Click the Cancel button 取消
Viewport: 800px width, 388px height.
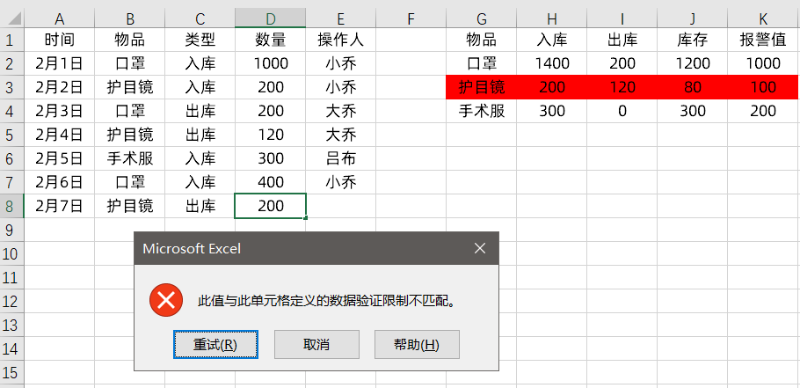click(x=316, y=345)
